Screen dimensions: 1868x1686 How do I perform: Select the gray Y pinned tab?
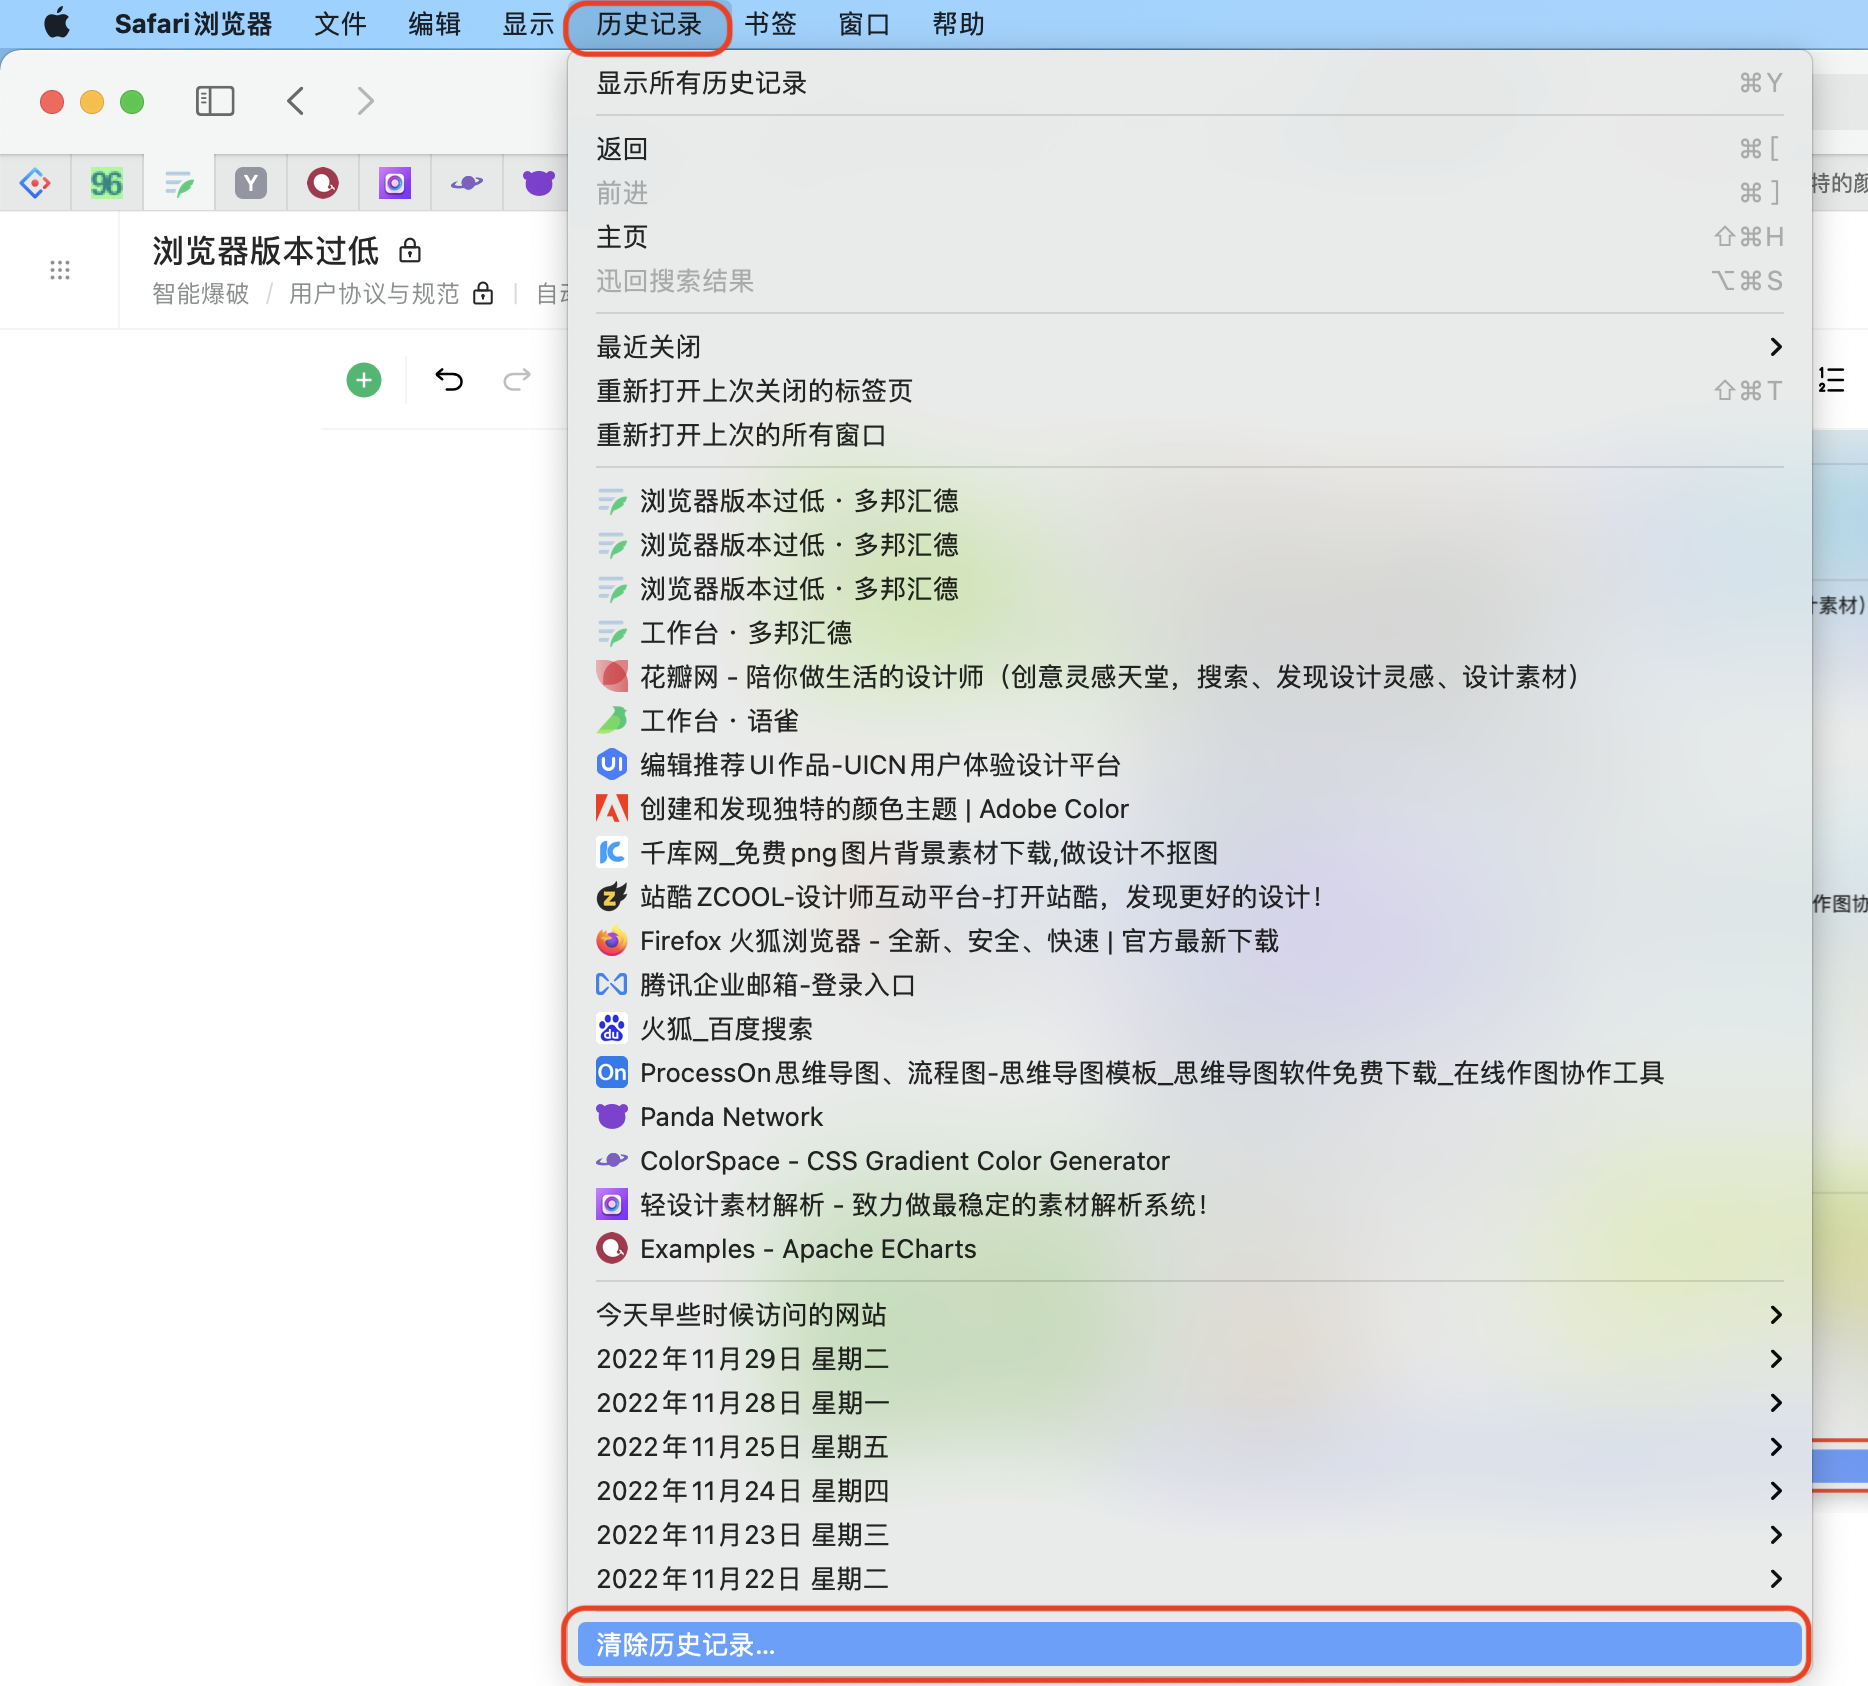pyautogui.click(x=250, y=183)
